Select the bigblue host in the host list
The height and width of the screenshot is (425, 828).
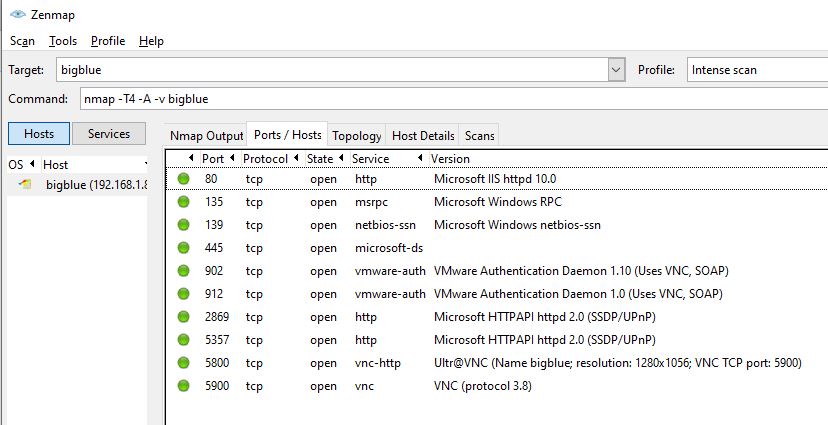[77, 185]
